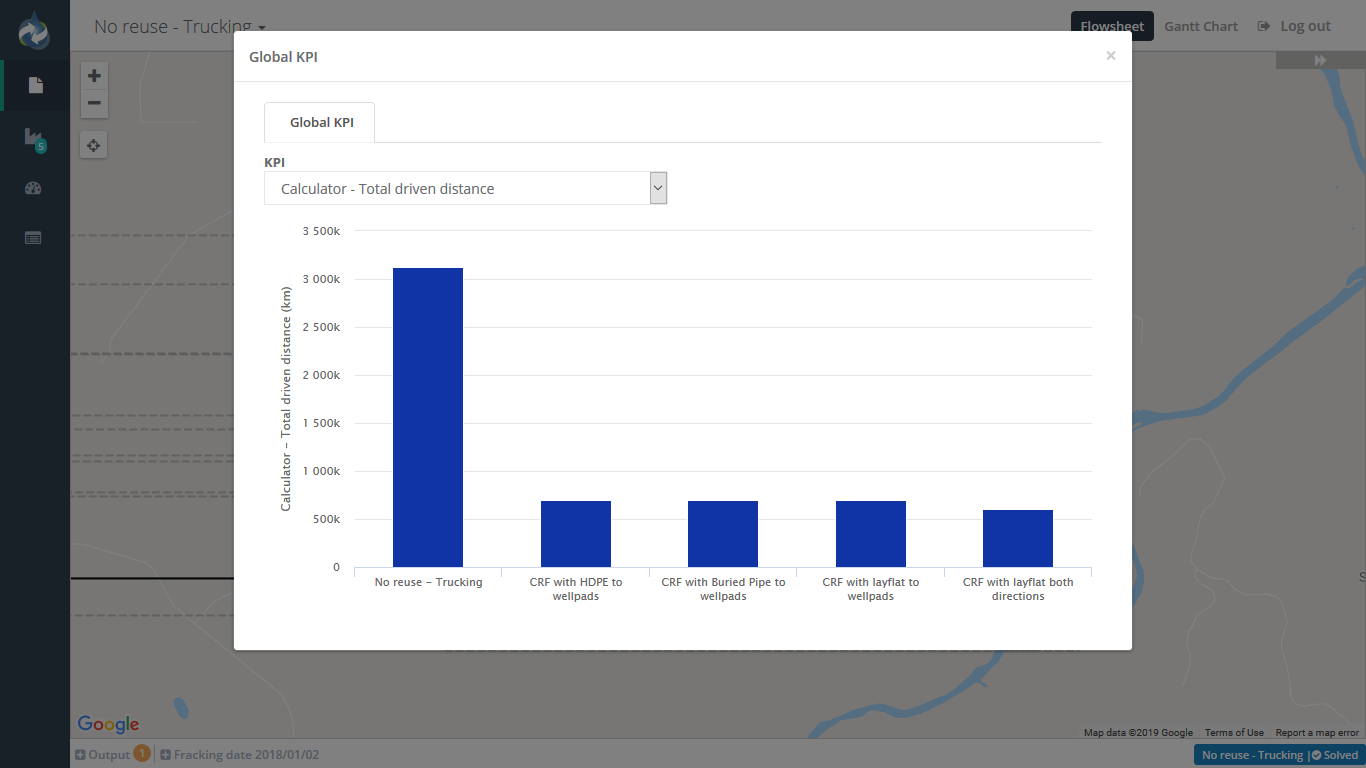The image size is (1366, 768).
Task: Switch to the Gantt Chart view
Action: click(x=1200, y=27)
